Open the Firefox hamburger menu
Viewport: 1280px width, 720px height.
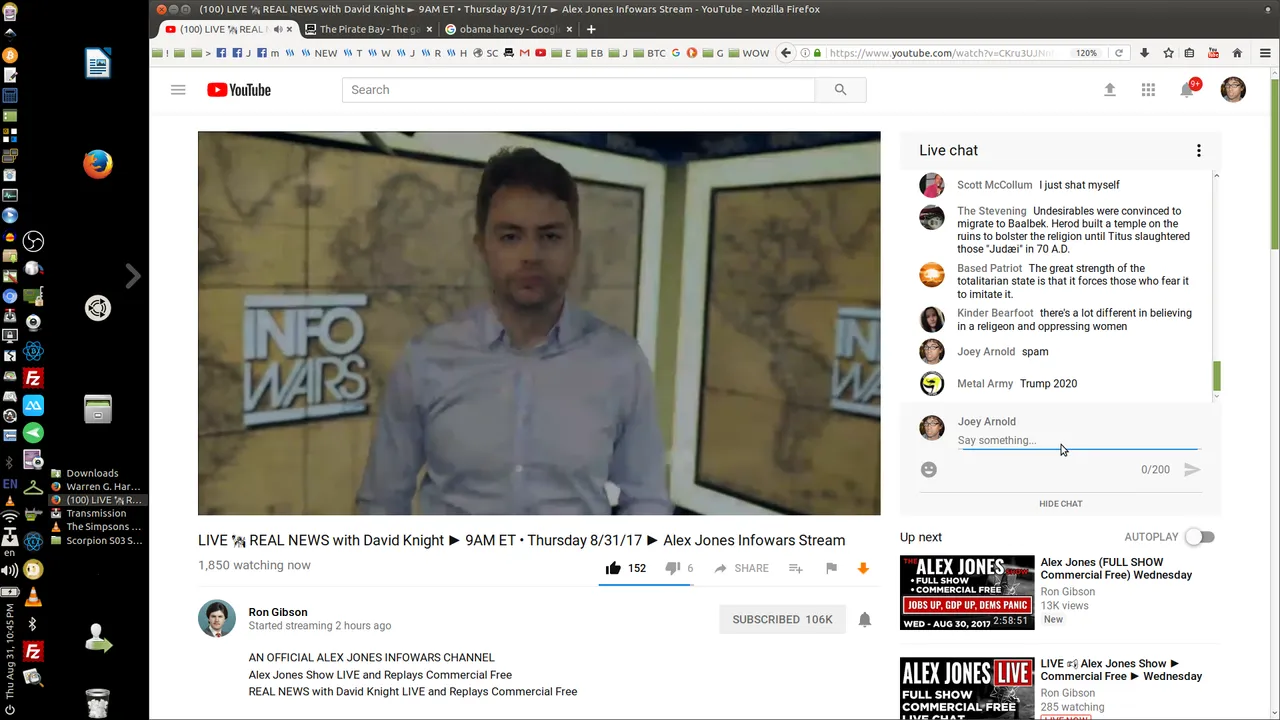tap(1264, 53)
